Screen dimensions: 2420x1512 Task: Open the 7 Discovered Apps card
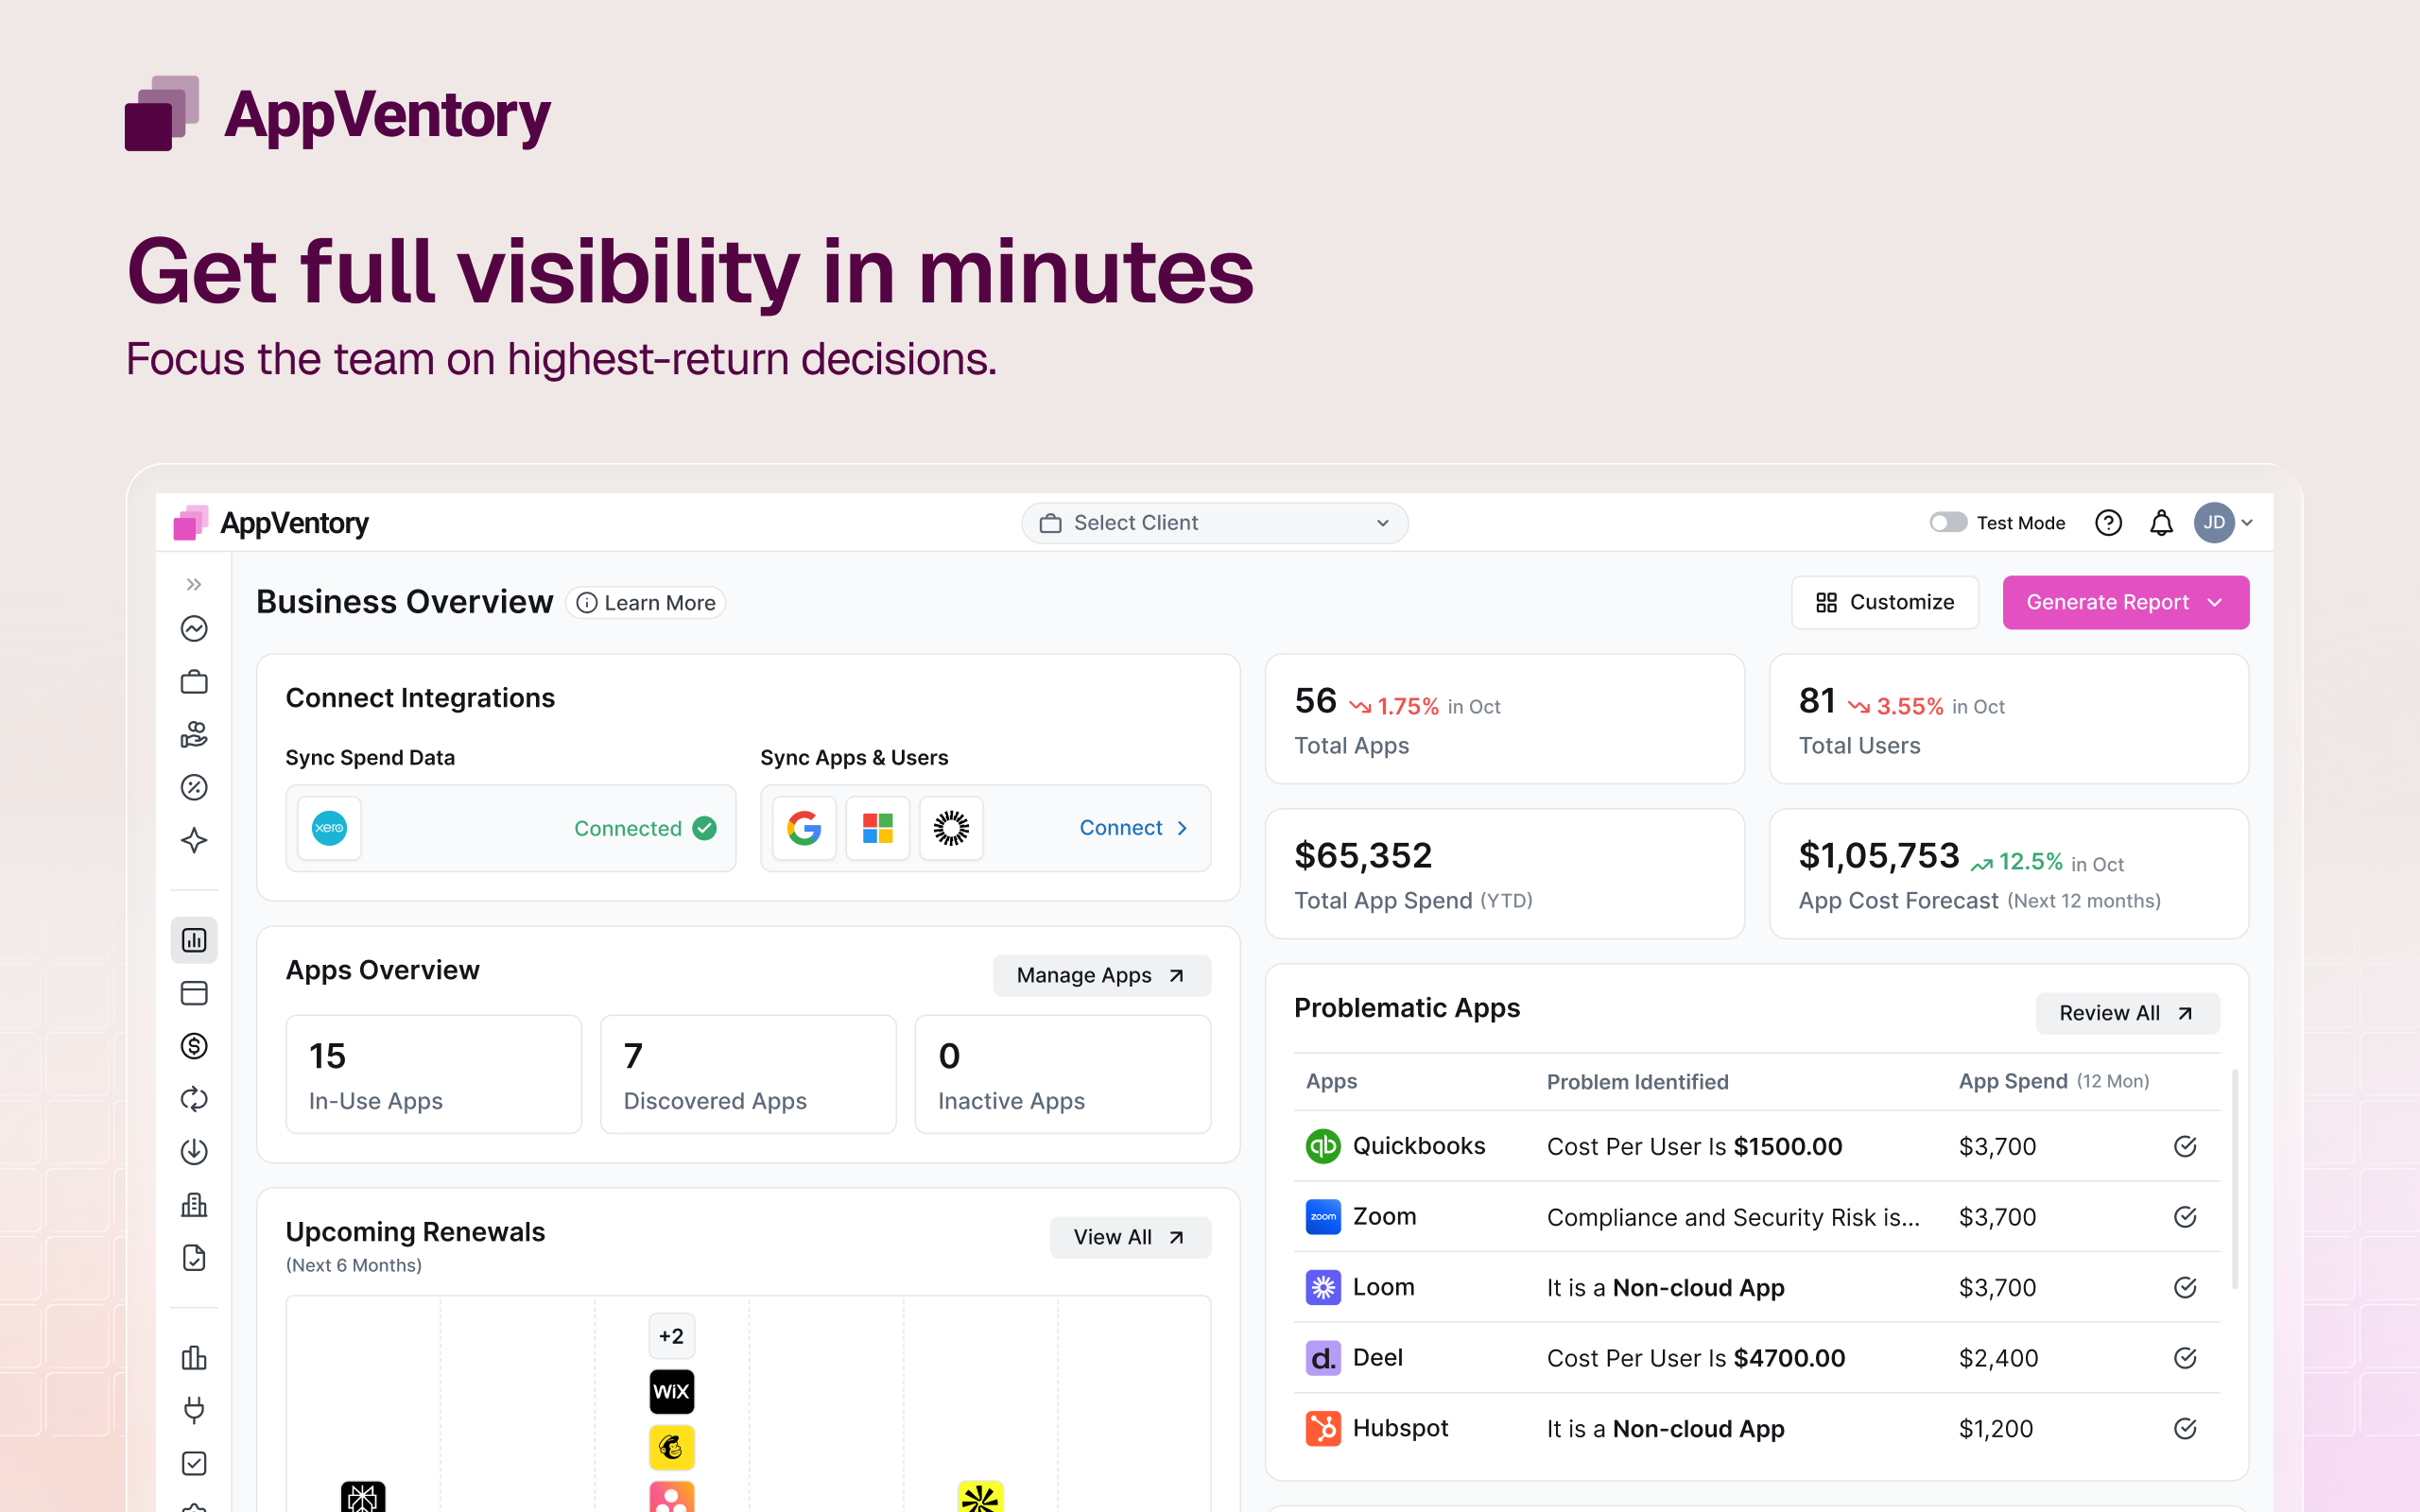748,1074
